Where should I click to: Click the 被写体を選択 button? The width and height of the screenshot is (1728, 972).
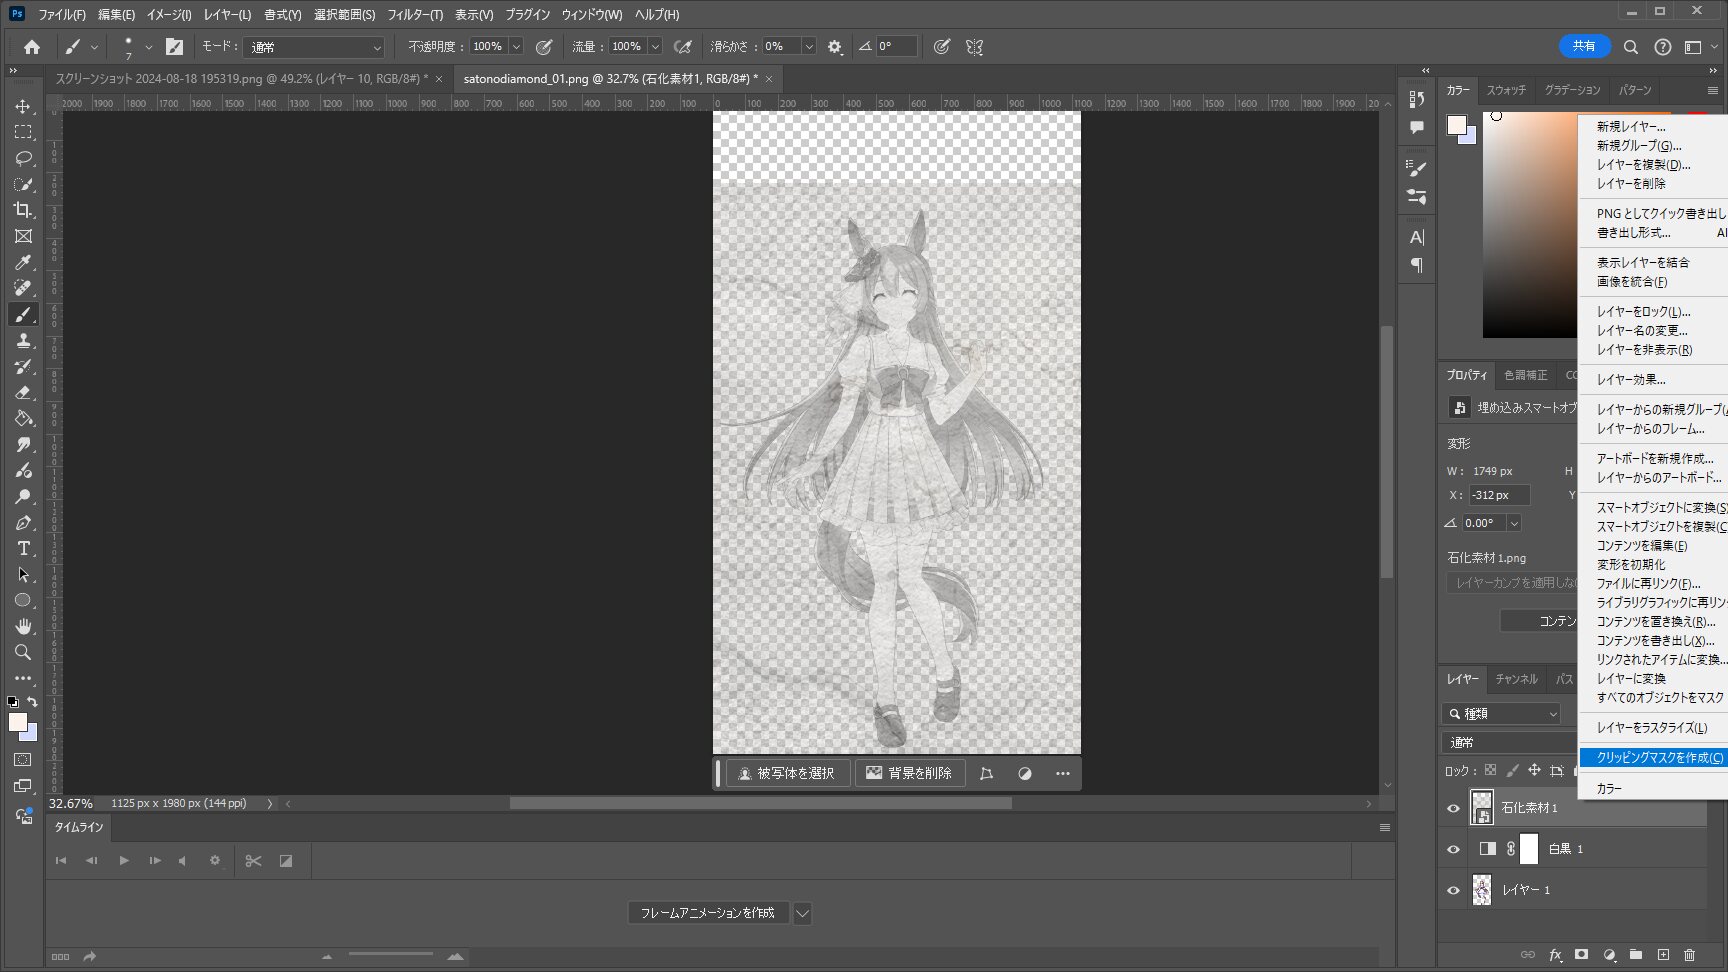tap(787, 773)
